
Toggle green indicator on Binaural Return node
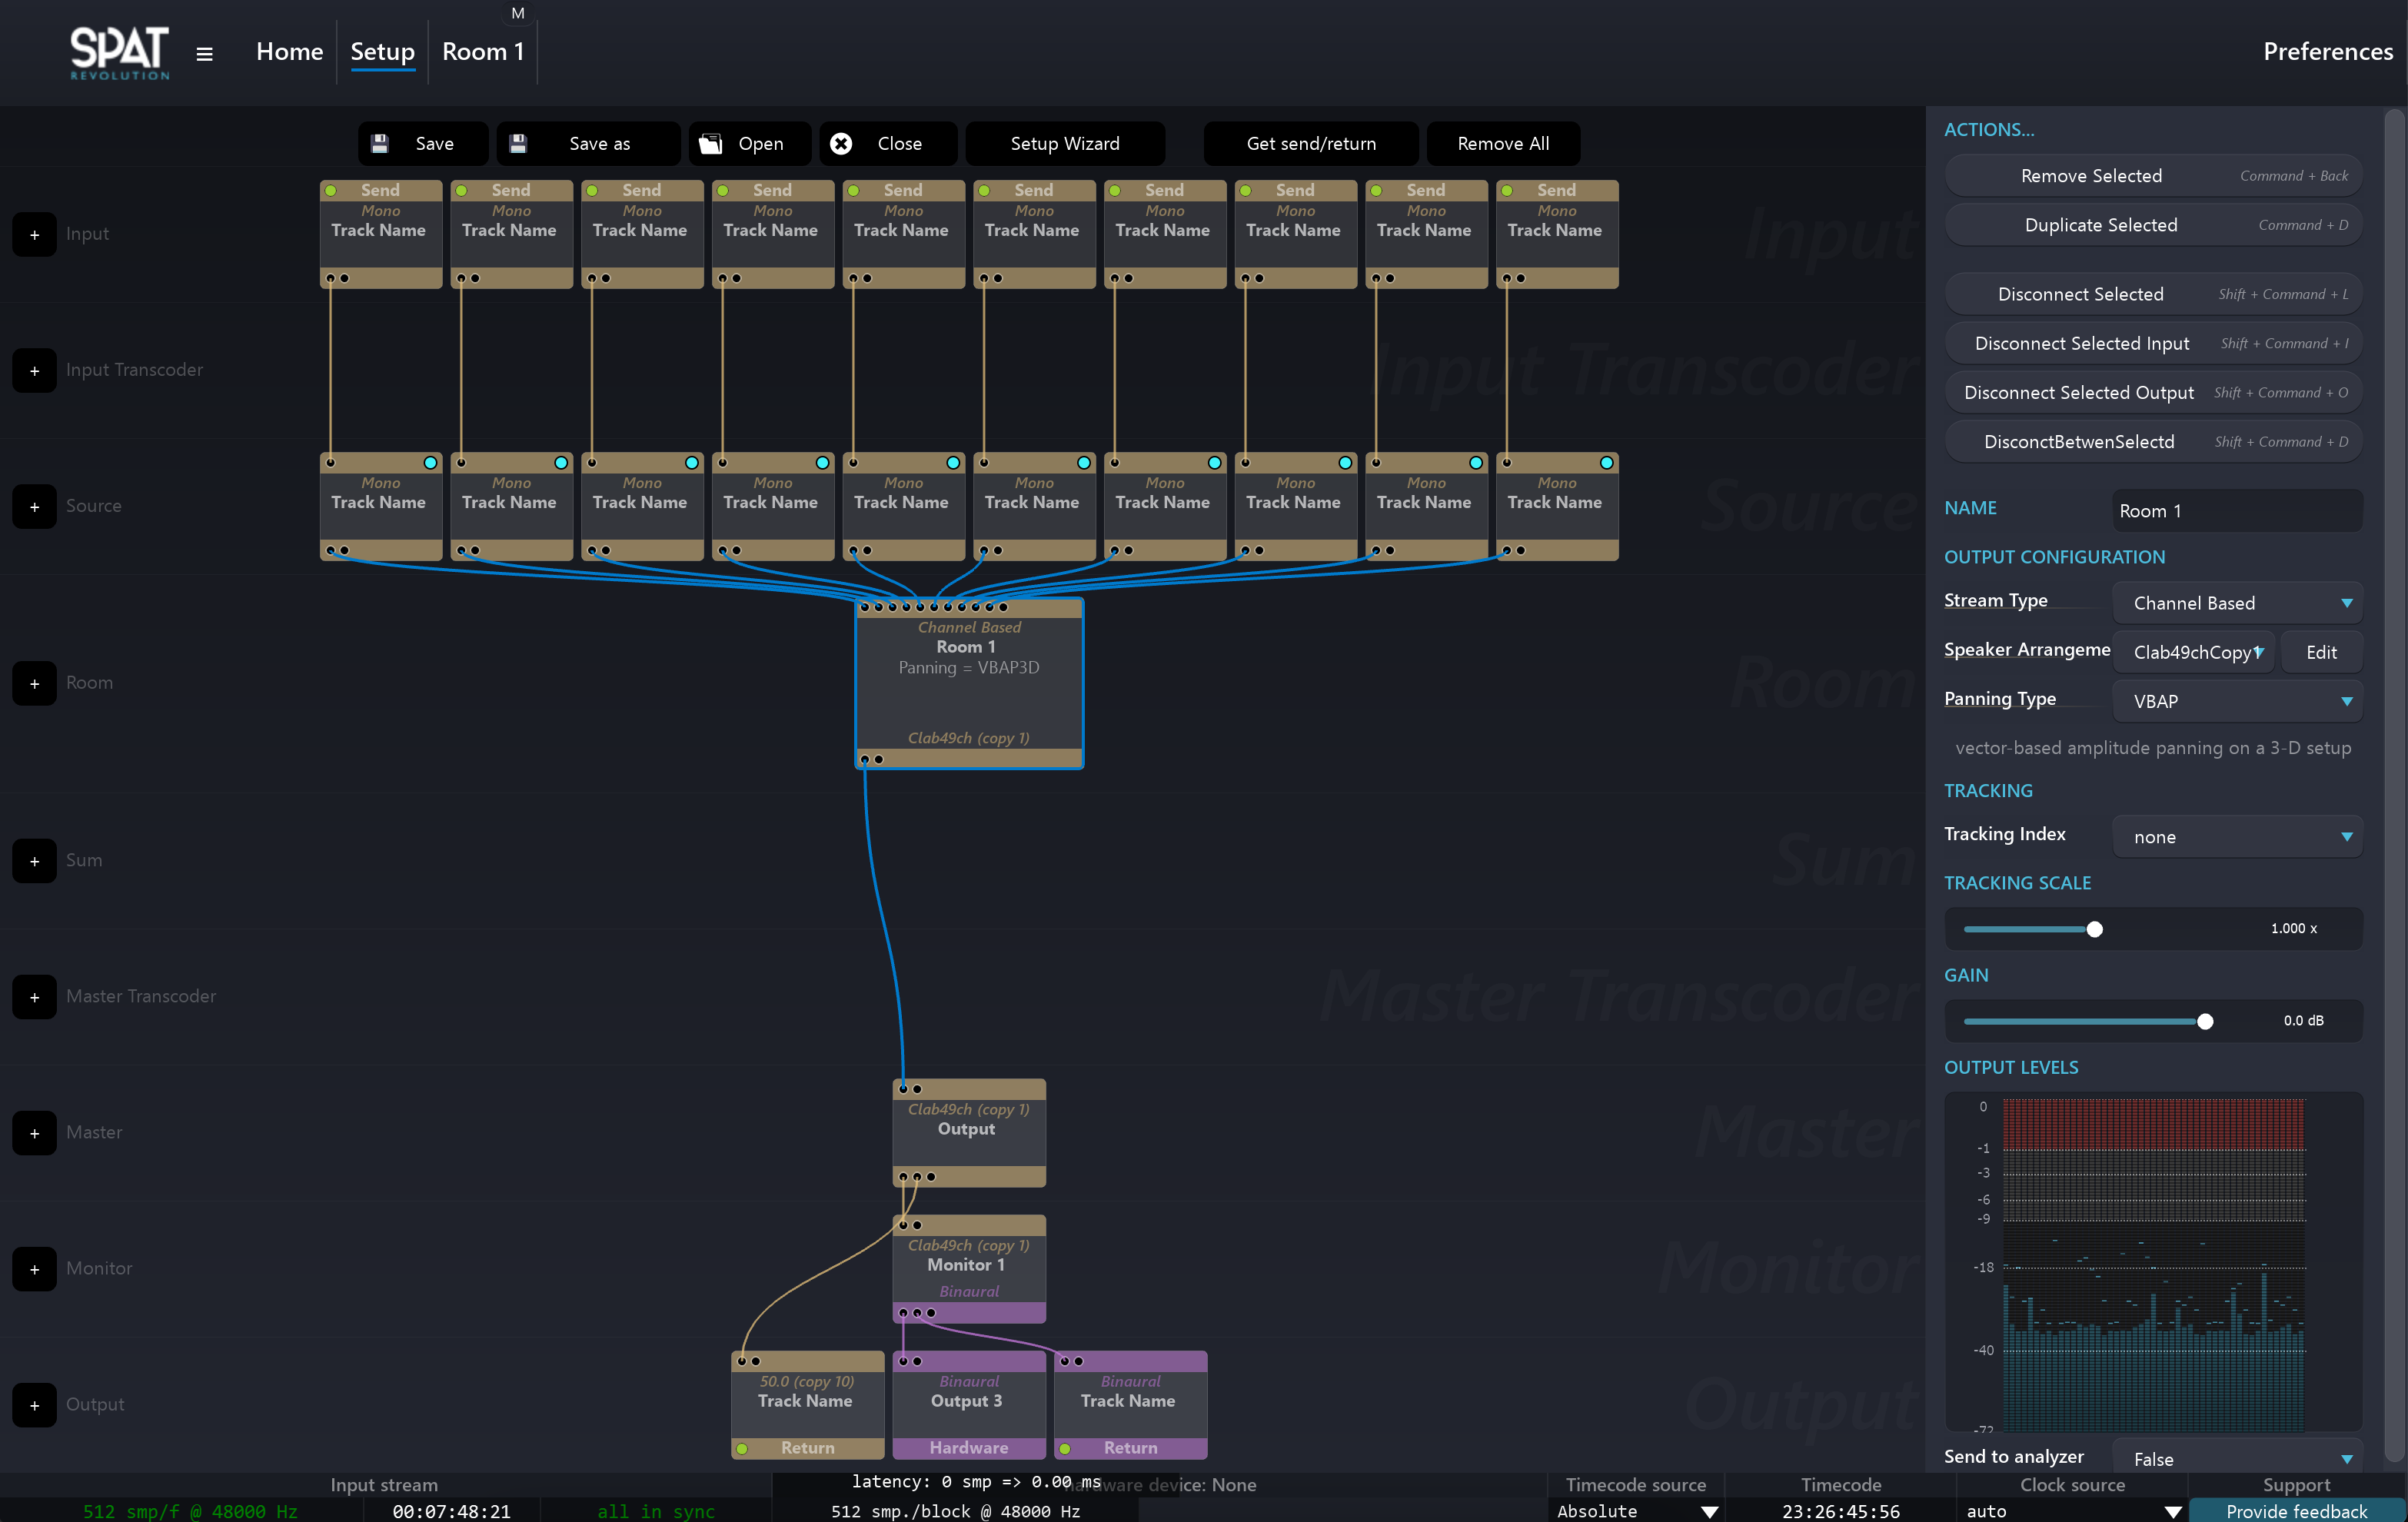pyautogui.click(x=1066, y=1448)
